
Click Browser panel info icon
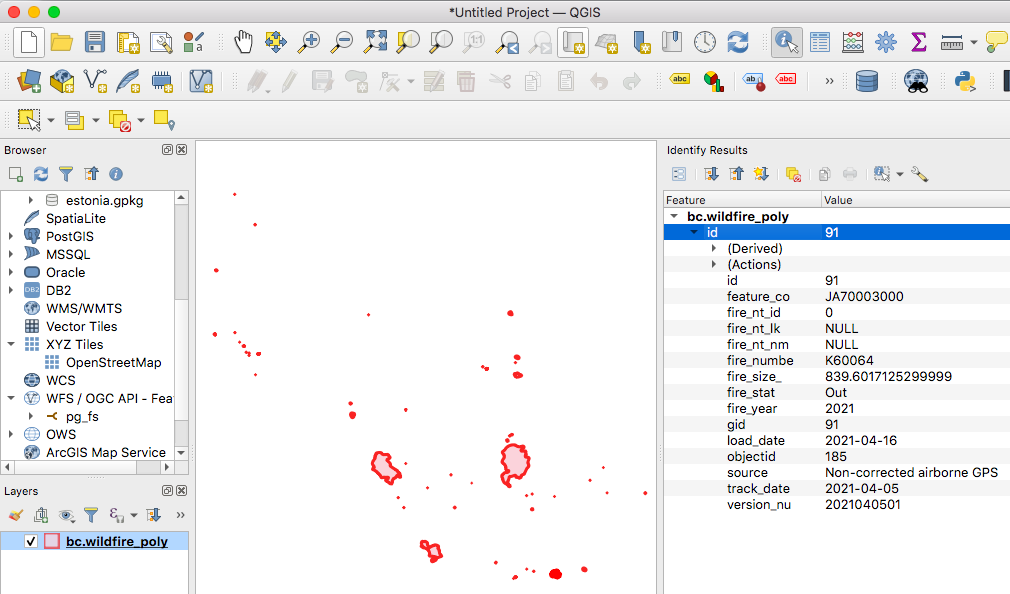(x=116, y=174)
